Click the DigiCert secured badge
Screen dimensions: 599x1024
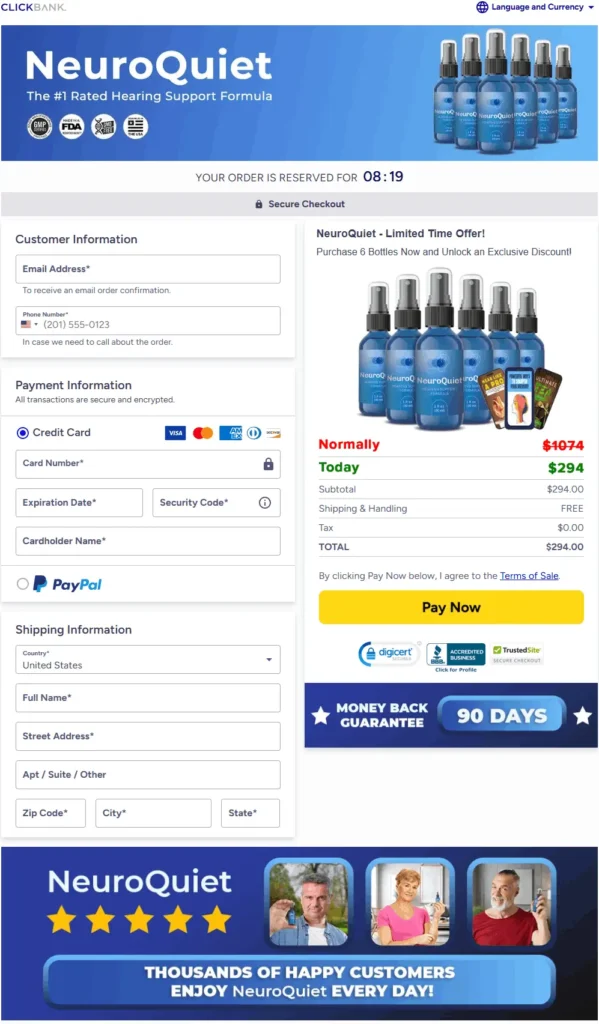(x=389, y=654)
